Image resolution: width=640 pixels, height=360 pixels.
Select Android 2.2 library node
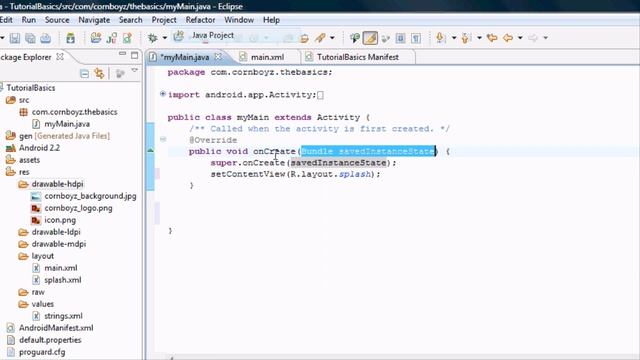39,148
